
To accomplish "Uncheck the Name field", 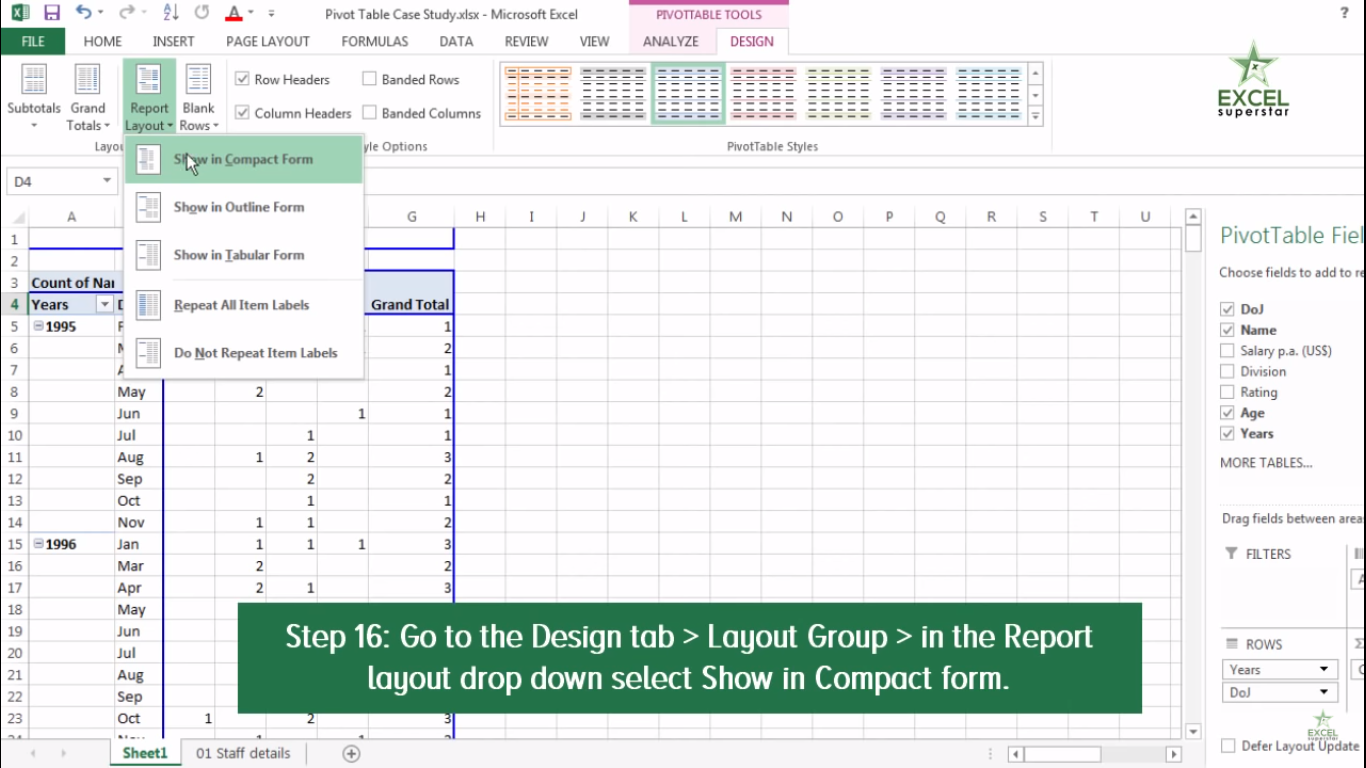I will click(1227, 330).
